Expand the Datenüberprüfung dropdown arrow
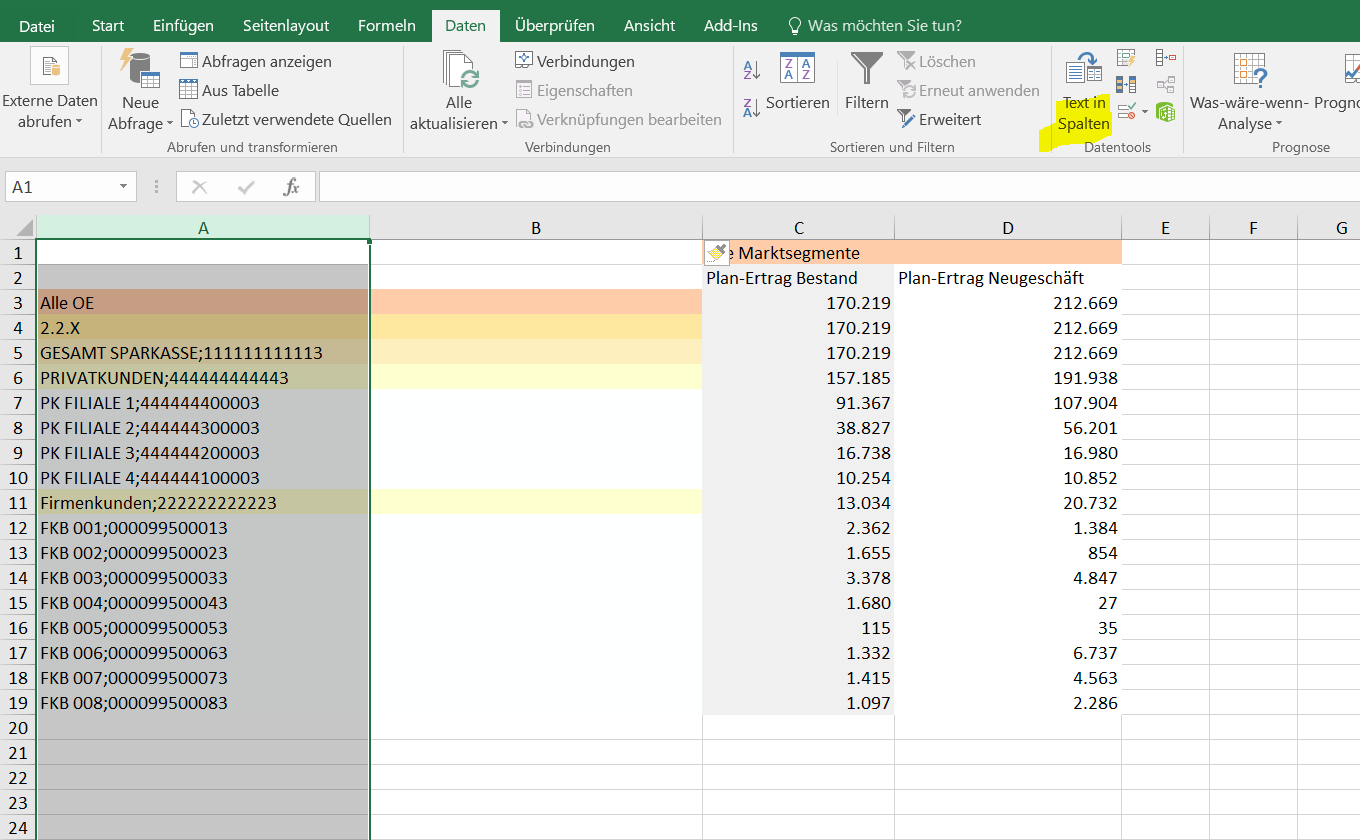Viewport: 1360px width, 840px height. pos(1145,112)
